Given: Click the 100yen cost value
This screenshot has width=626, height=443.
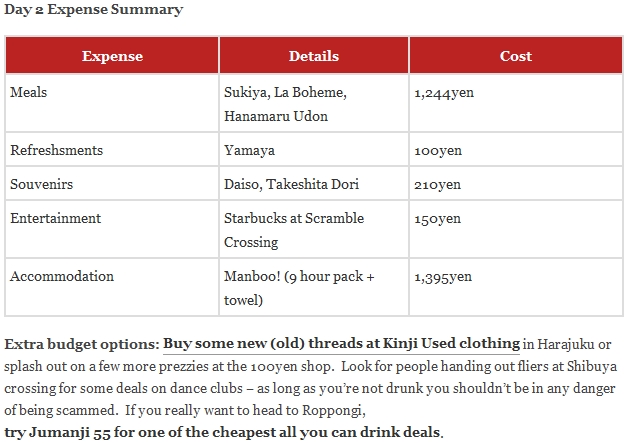Looking at the screenshot, I should point(438,150).
